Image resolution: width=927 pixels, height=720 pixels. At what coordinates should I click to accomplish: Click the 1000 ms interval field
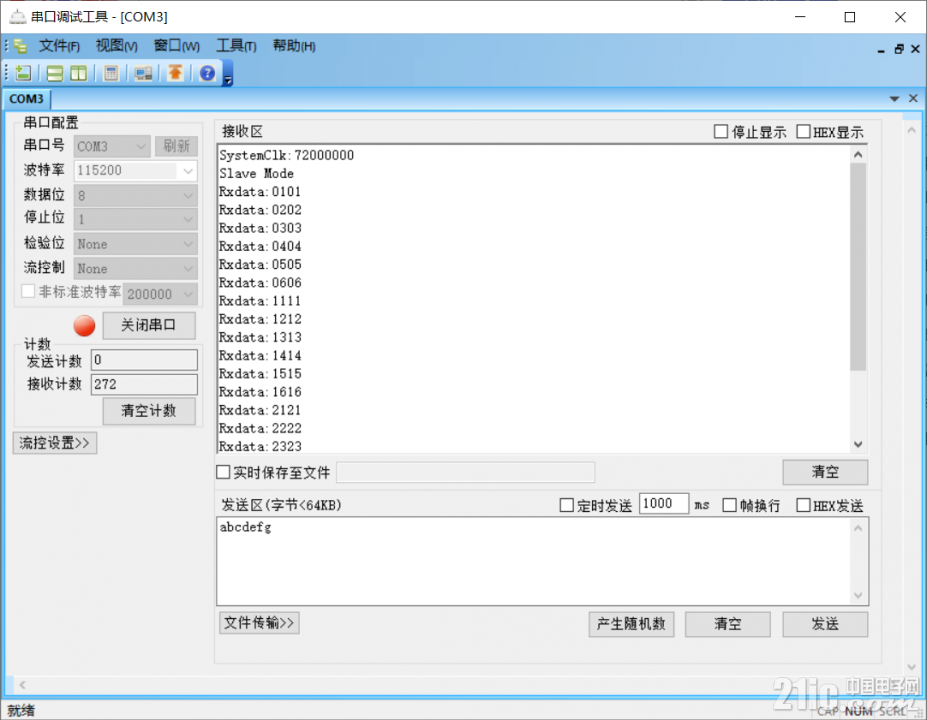coord(663,504)
